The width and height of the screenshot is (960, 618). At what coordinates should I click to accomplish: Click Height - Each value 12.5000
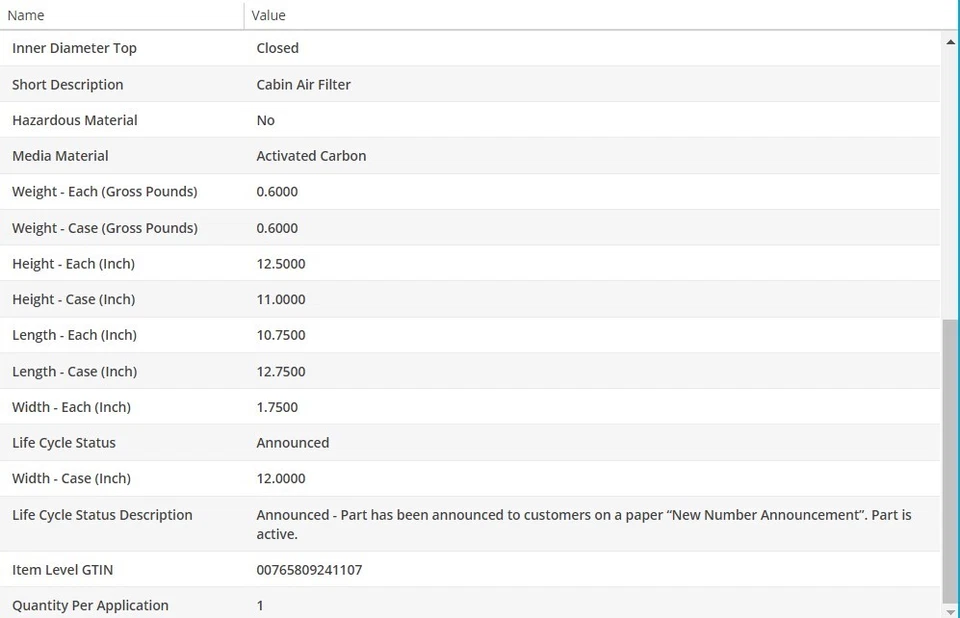[281, 264]
